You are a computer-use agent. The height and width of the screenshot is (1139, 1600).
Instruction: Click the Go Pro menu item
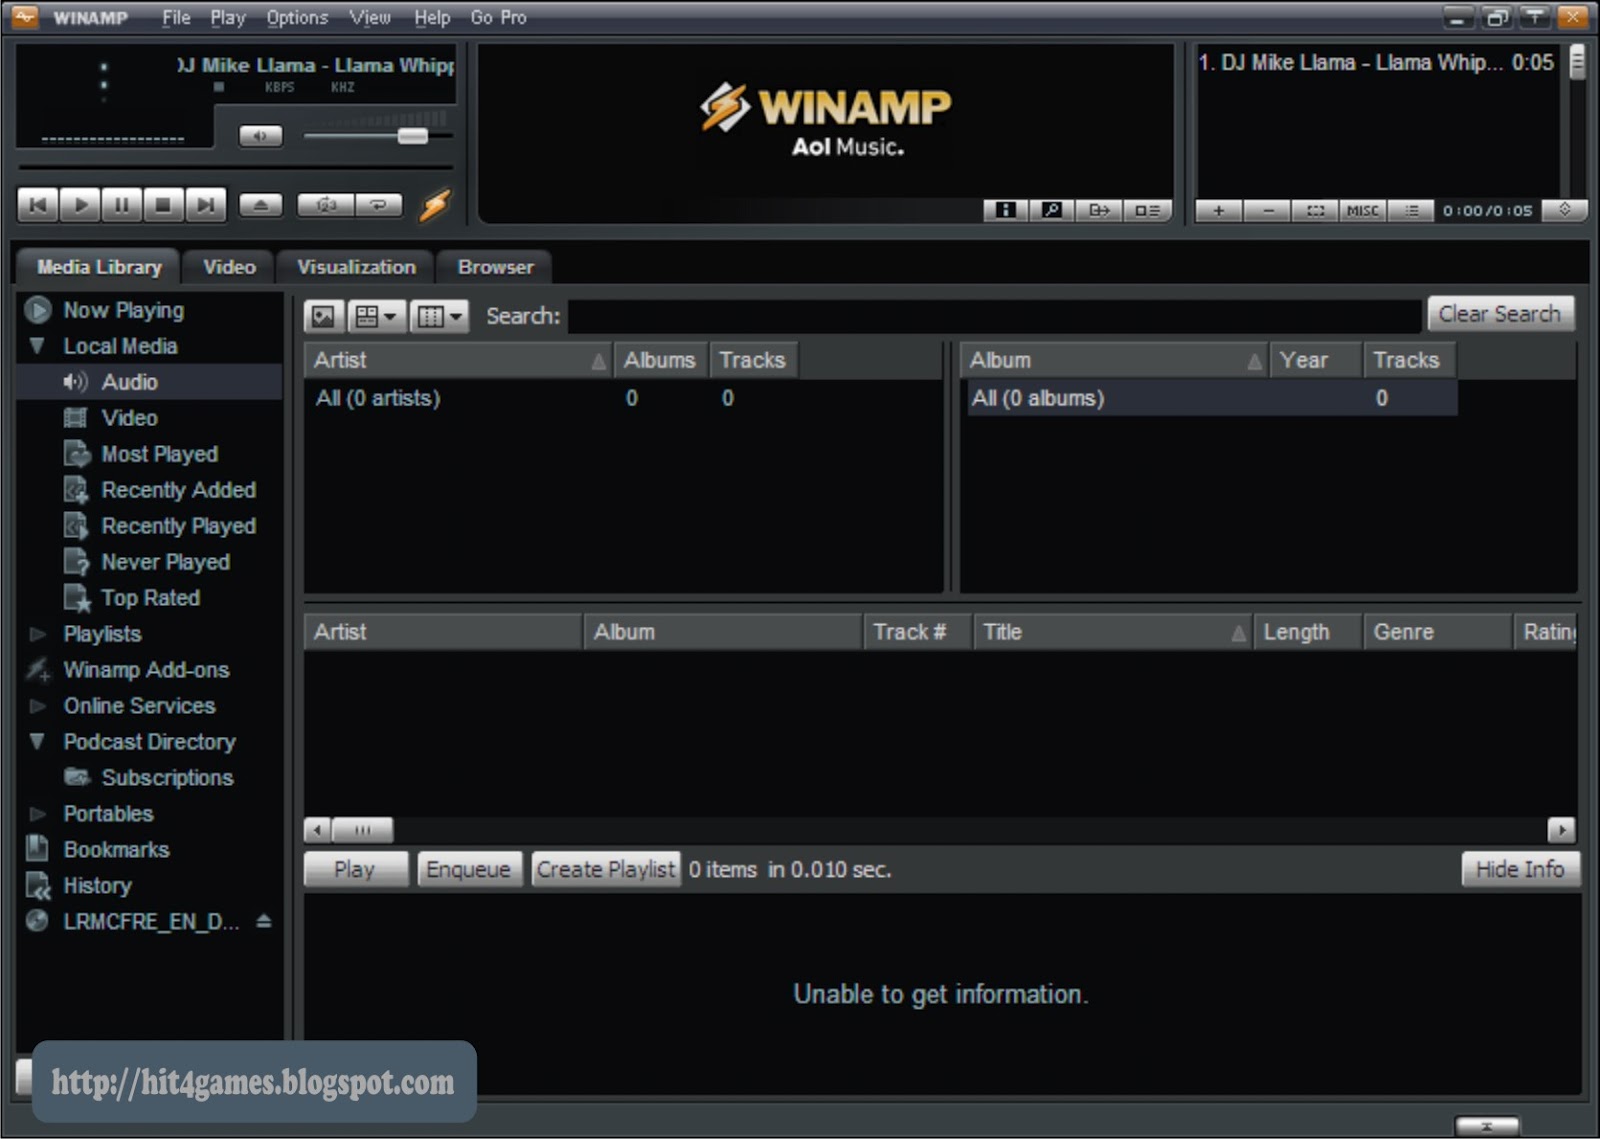pyautogui.click(x=498, y=17)
